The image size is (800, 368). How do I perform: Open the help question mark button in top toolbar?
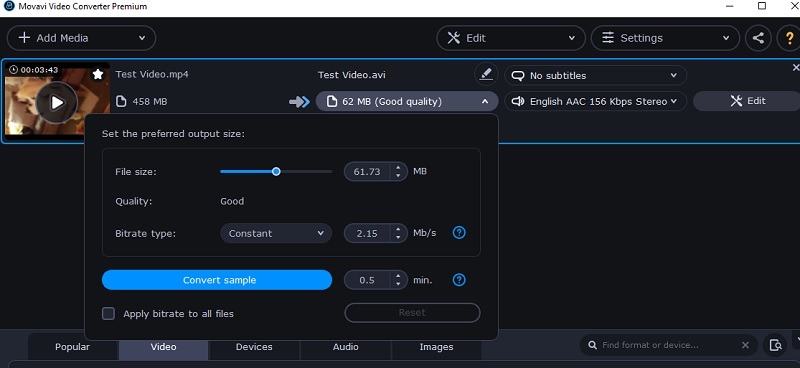(788, 38)
